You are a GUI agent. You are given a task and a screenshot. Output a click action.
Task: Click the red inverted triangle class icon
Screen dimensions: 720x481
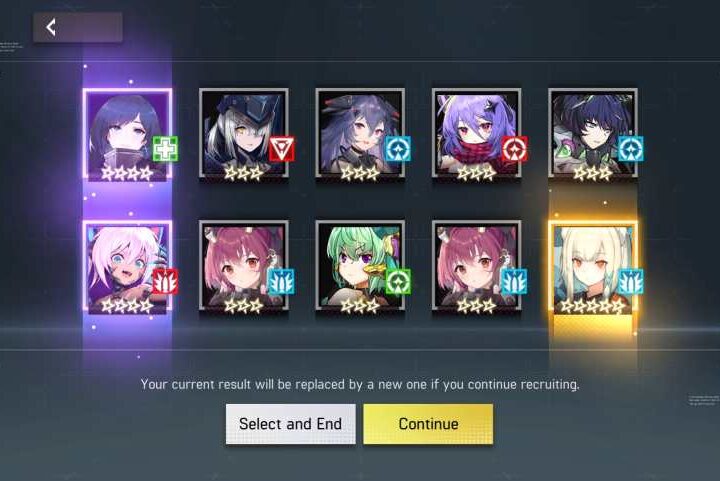pos(281,149)
